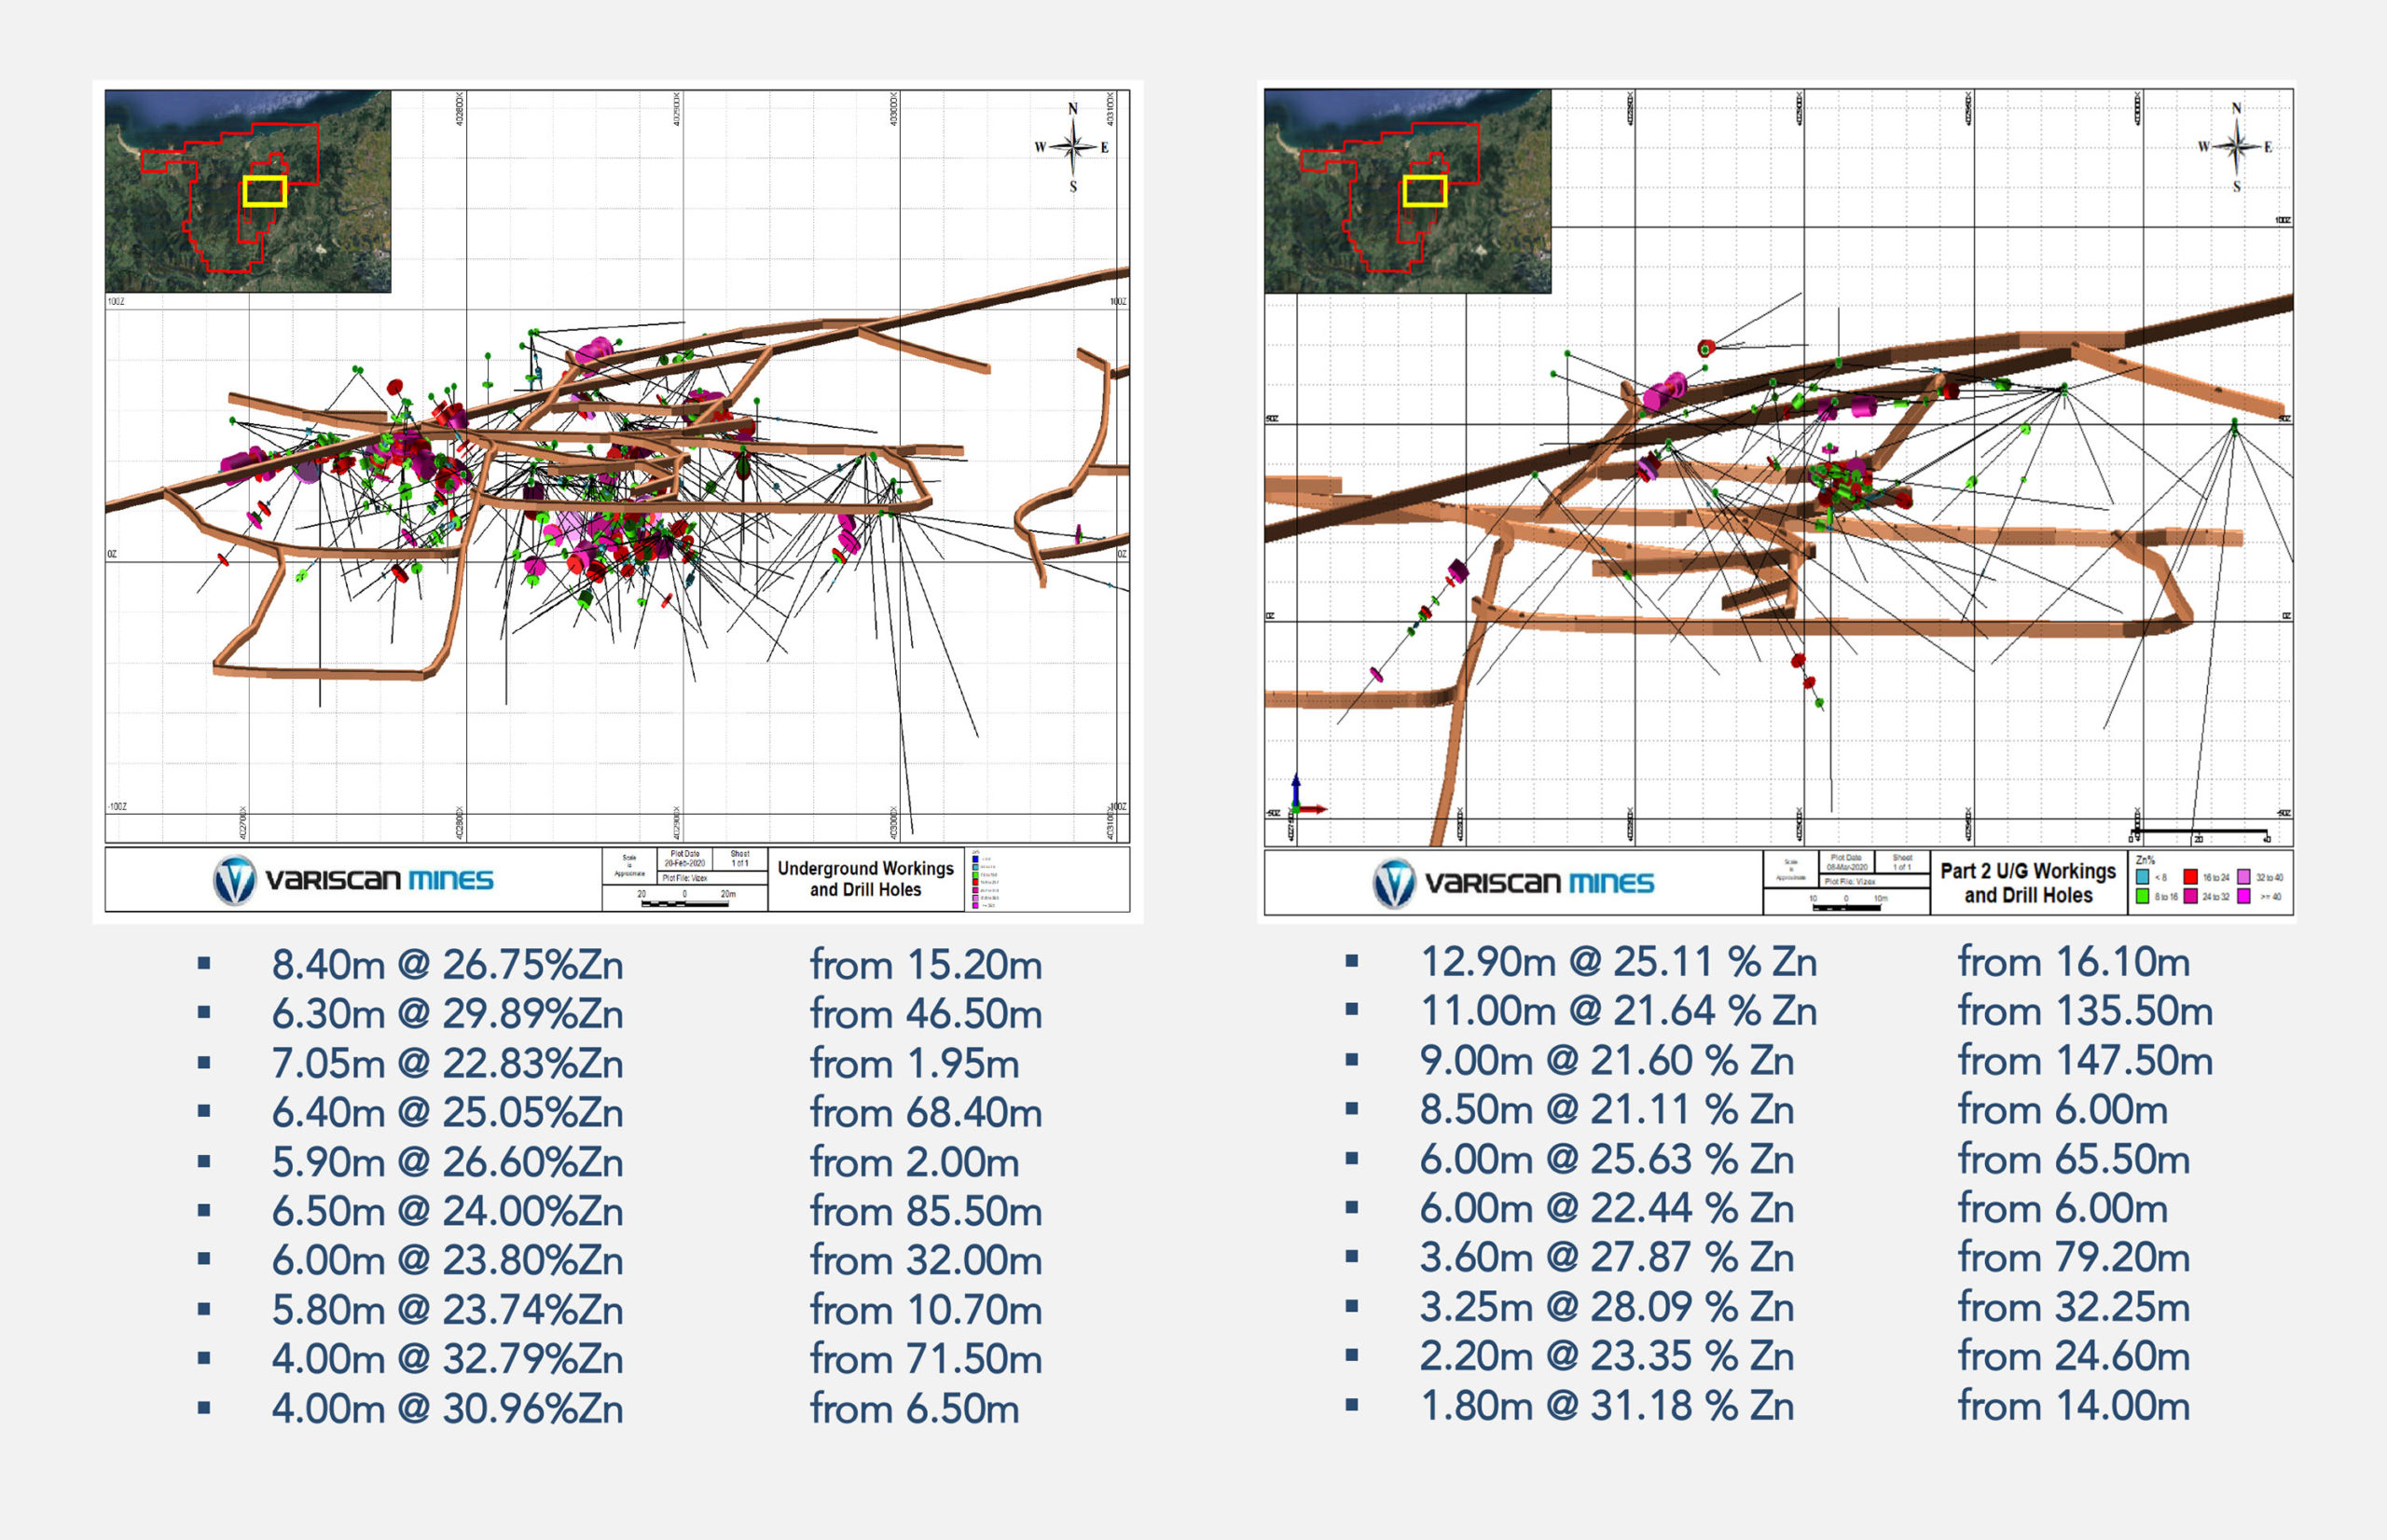Viewport: 2387px width, 1540px height.
Task: Click 'from 65.50m'
Action: point(2074,1160)
